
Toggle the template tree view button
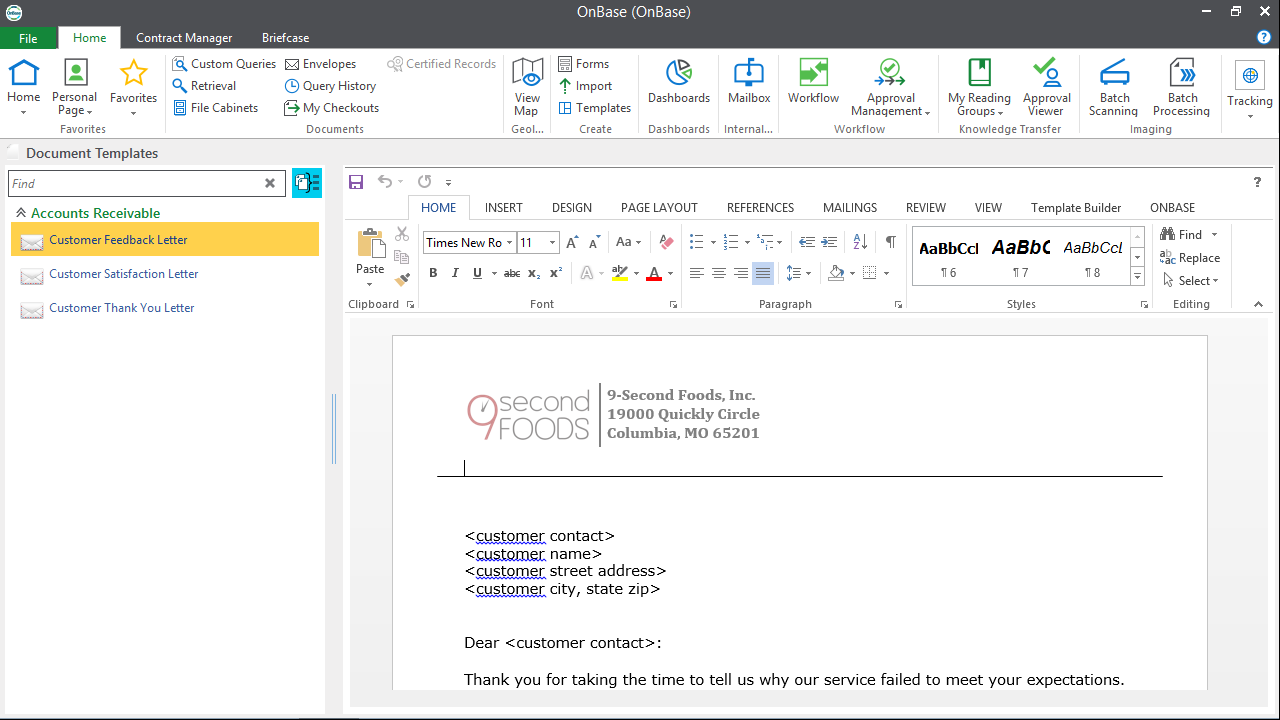(x=307, y=183)
